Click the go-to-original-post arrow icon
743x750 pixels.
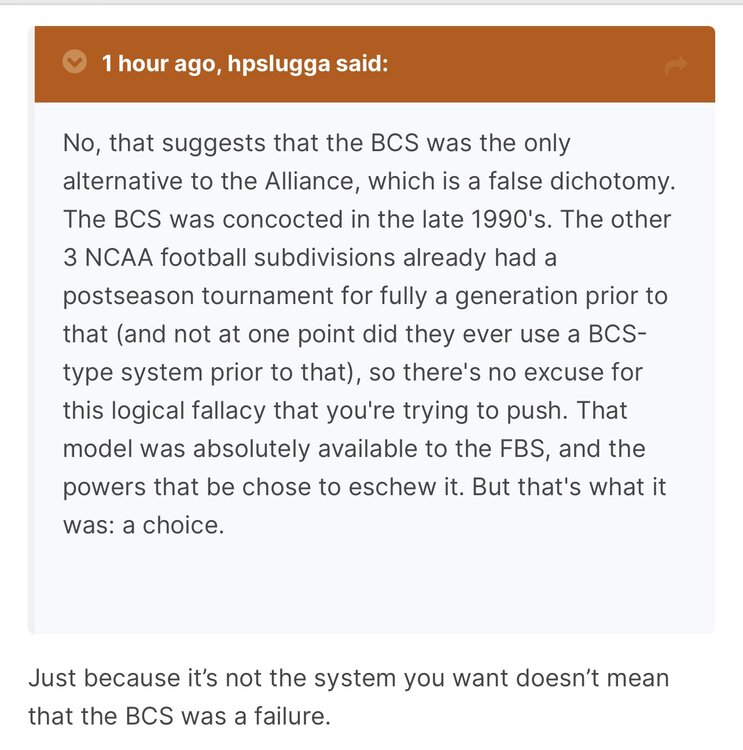pos(676,65)
